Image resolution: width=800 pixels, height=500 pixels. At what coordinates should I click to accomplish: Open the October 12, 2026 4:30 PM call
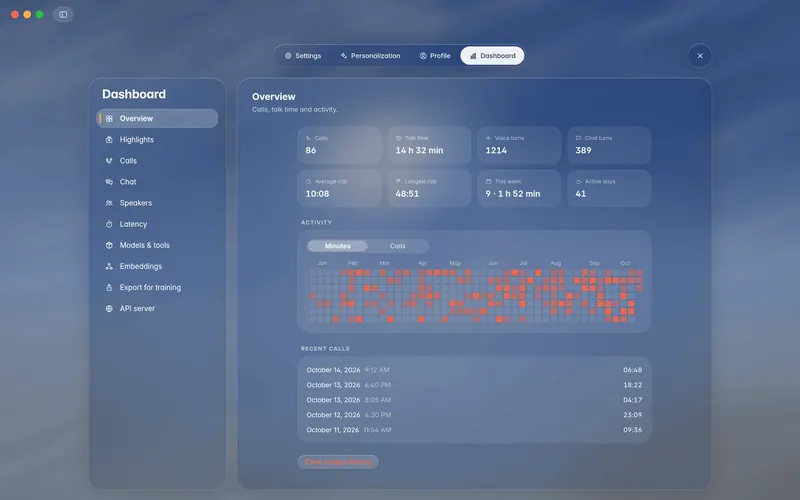coord(474,415)
